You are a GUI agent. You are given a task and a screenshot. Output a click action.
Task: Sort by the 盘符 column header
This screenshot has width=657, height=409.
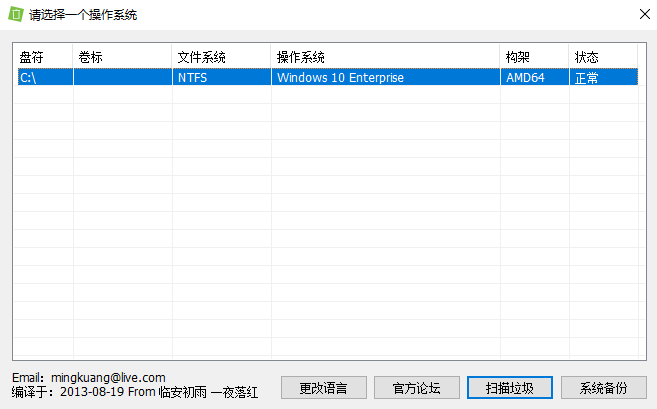[x=43, y=57]
